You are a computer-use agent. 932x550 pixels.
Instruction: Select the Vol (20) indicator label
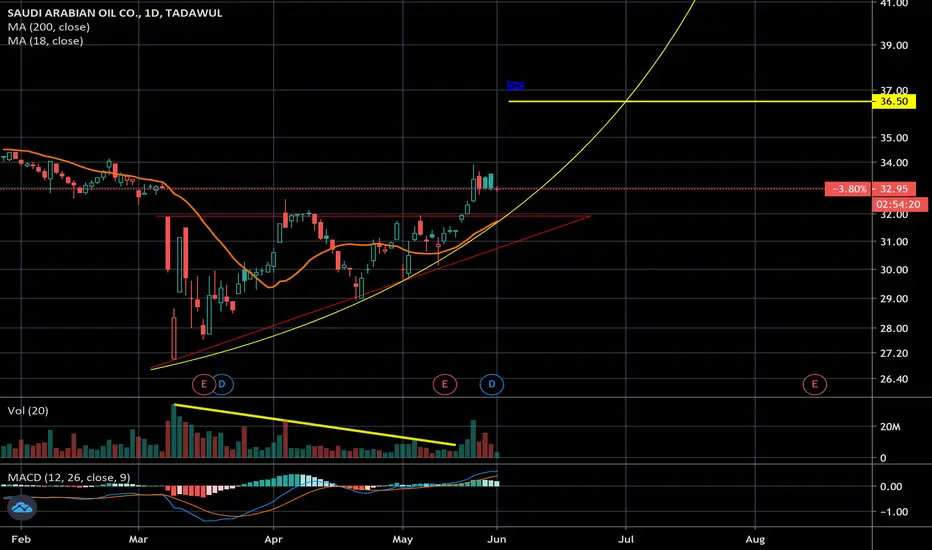click(x=28, y=411)
